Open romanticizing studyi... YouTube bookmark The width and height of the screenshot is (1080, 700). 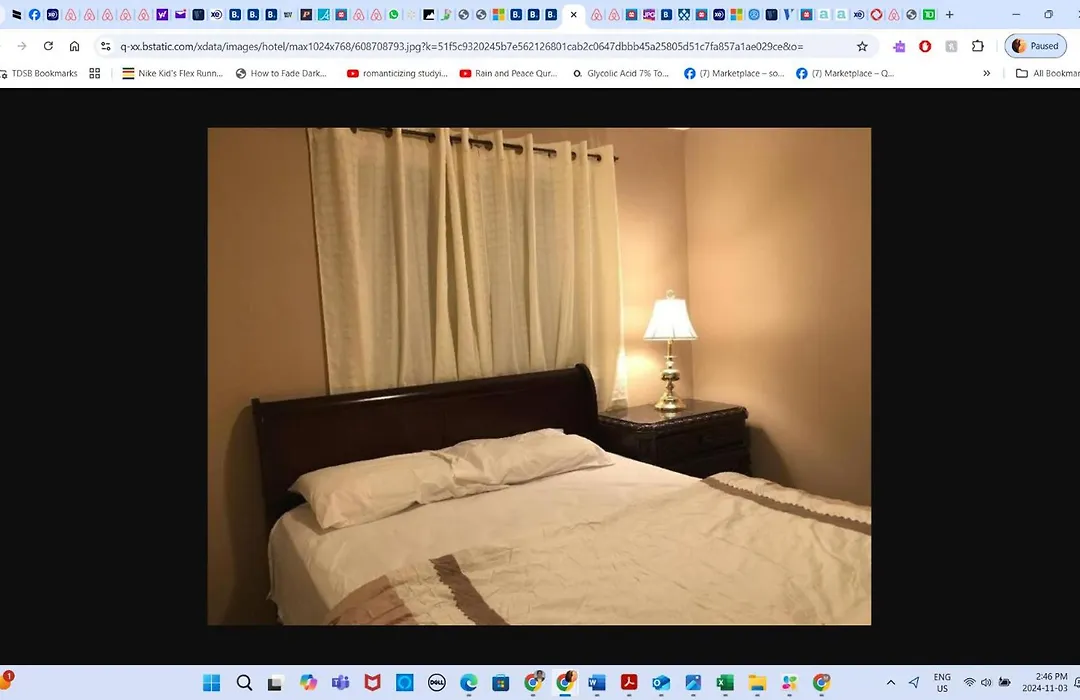point(397,73)
